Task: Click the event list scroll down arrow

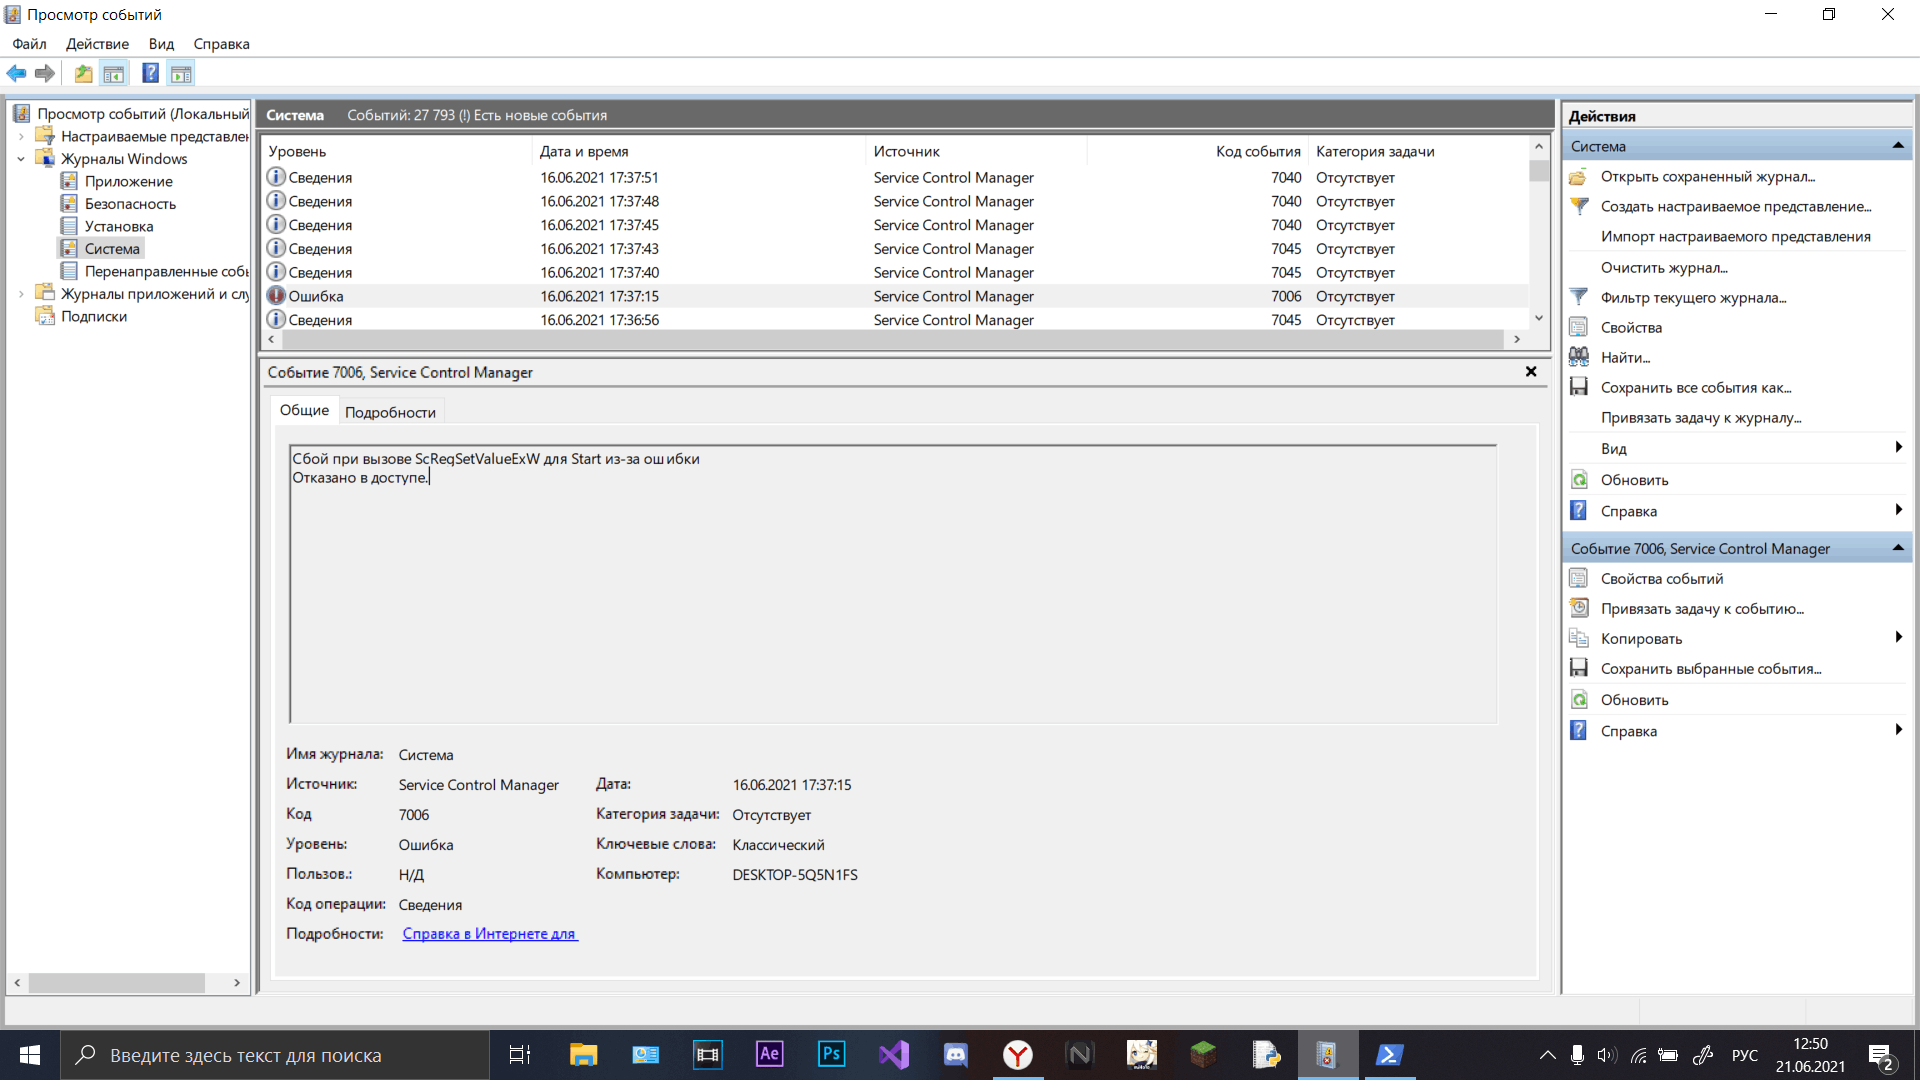Action: pos(1539,318)
